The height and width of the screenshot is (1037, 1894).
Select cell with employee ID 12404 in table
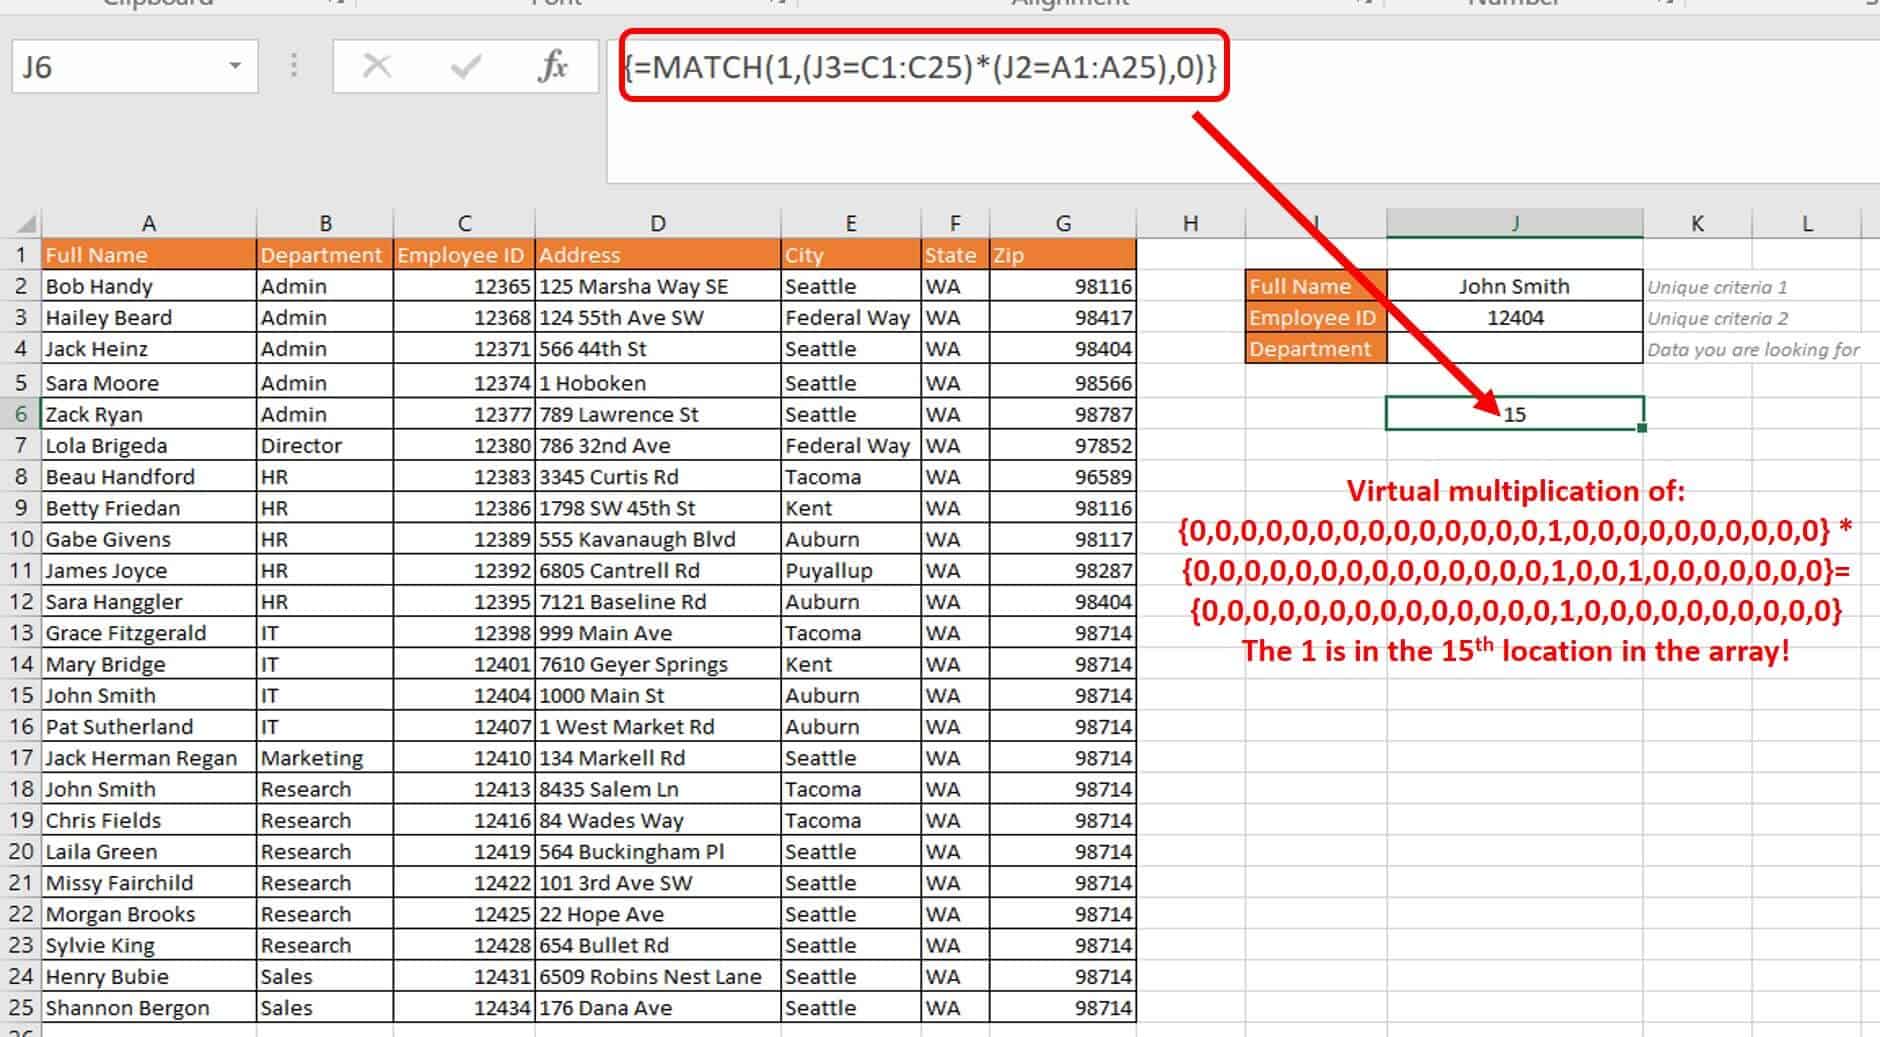click(464, 695)
